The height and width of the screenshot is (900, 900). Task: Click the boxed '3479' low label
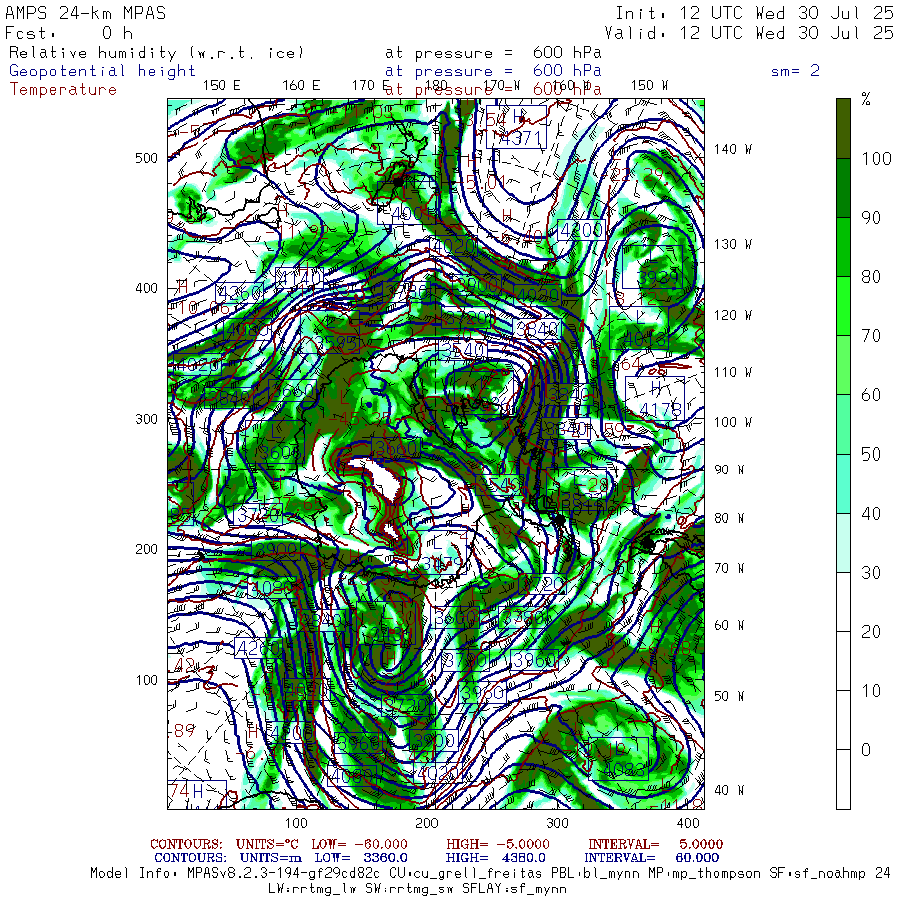(436, 553)
